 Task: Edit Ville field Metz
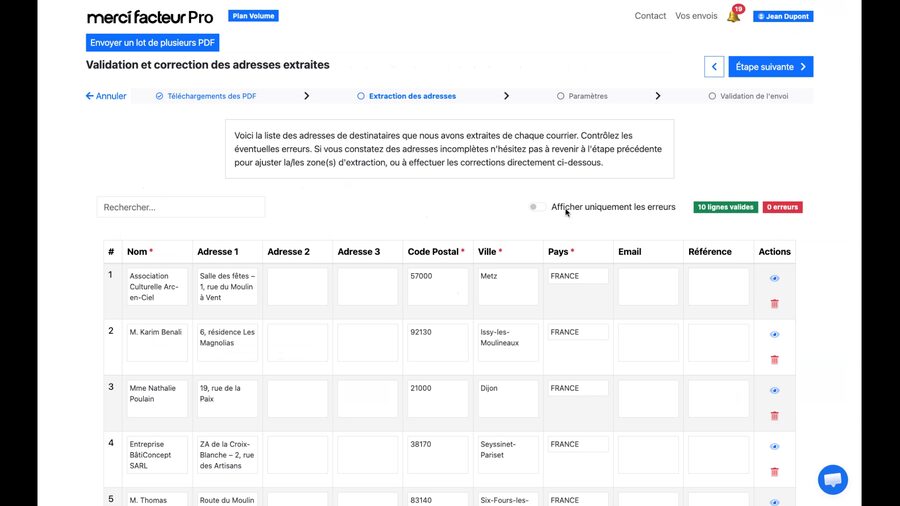508,286
